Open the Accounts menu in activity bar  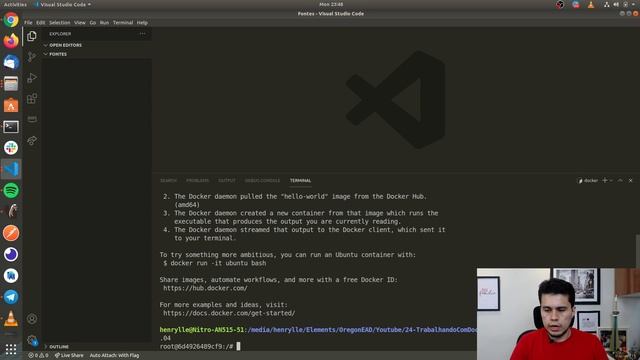(x=32, y=319)
